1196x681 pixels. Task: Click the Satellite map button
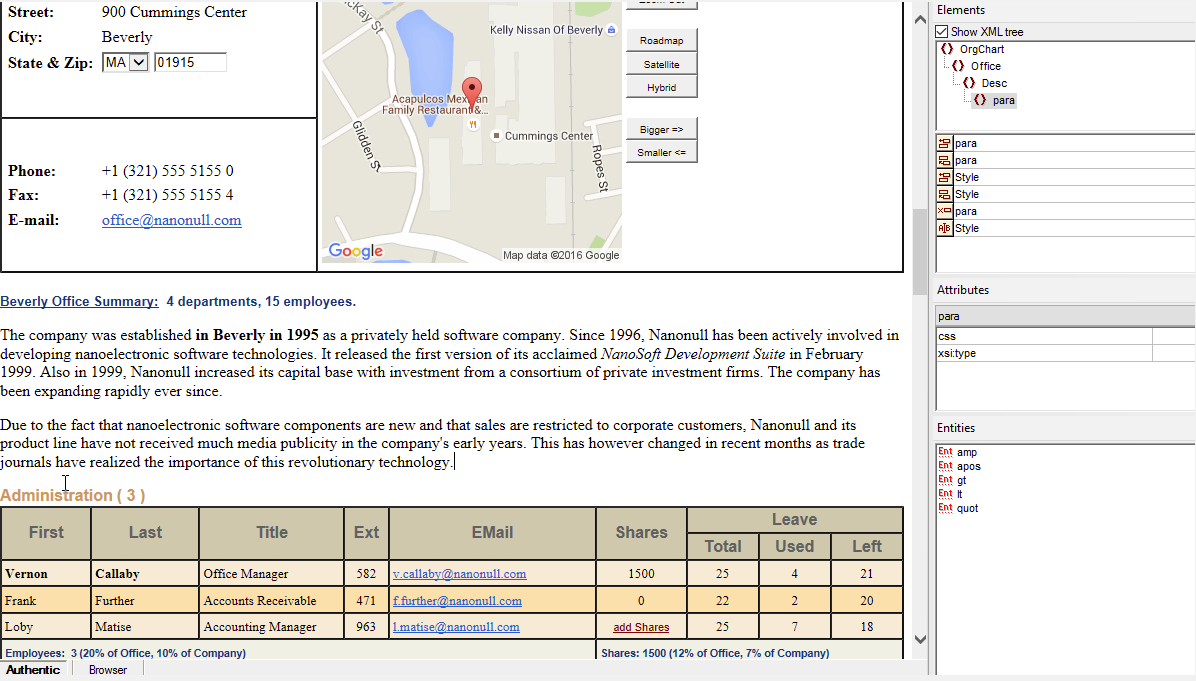(661, 64)
